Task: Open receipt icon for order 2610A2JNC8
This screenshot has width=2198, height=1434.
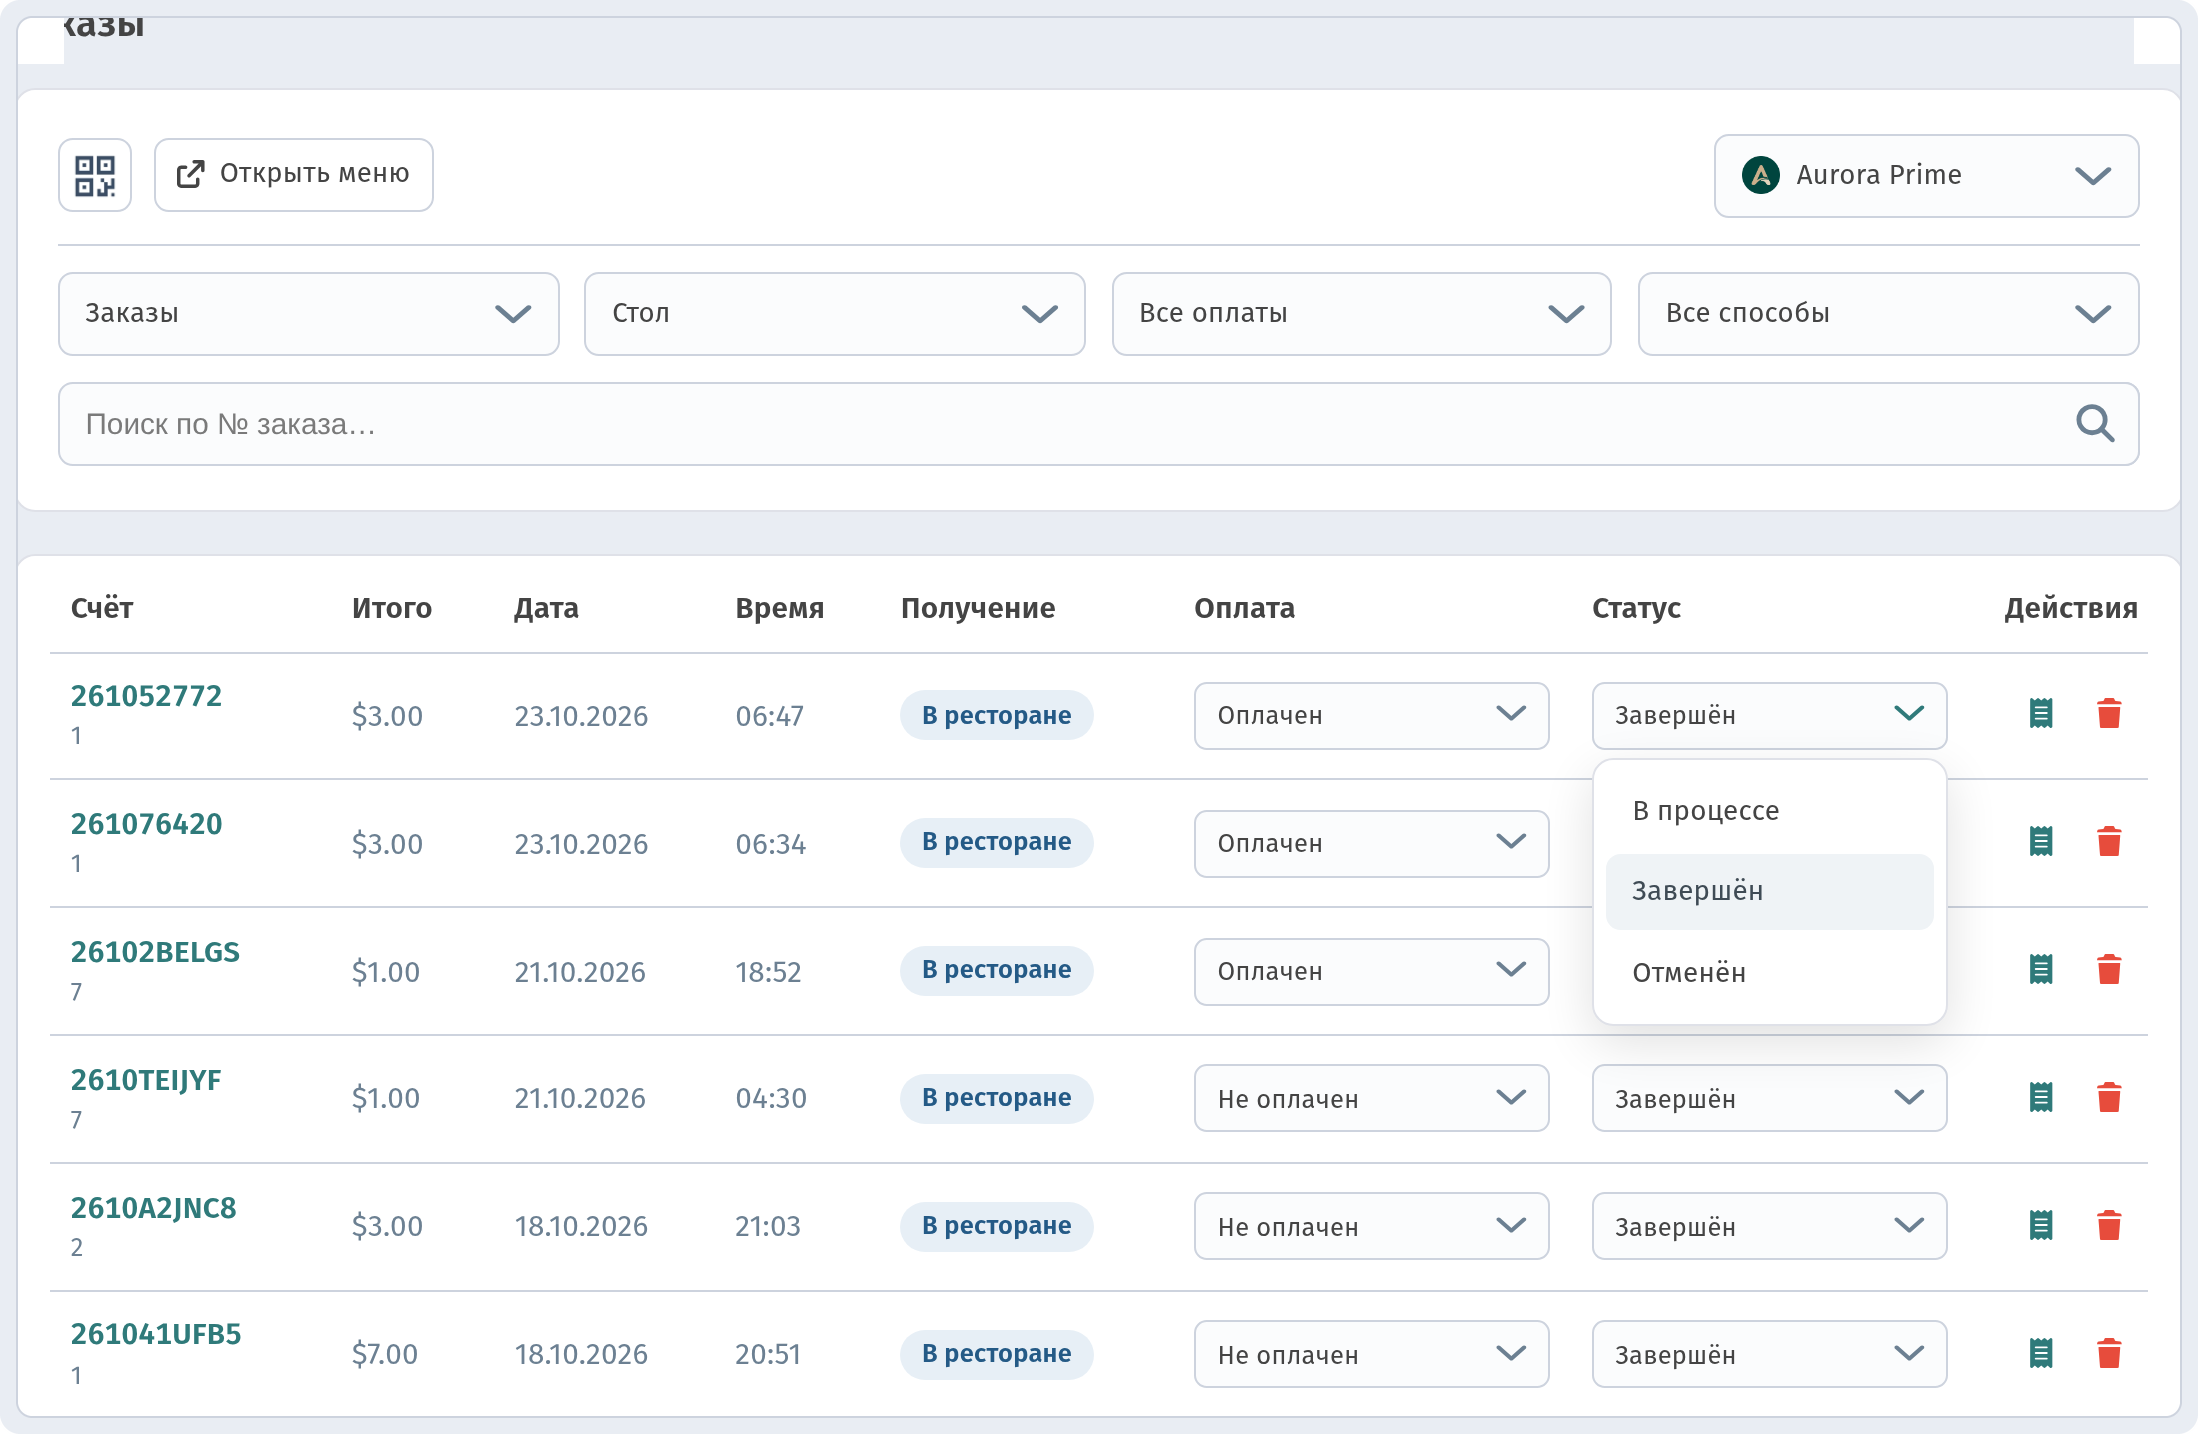Action: (x=2041, y=1226)
